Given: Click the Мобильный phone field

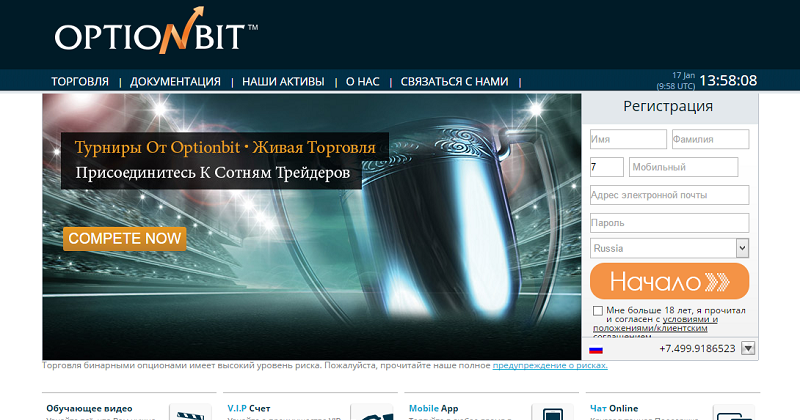Looking at the screenshot, I should [683, 167].
